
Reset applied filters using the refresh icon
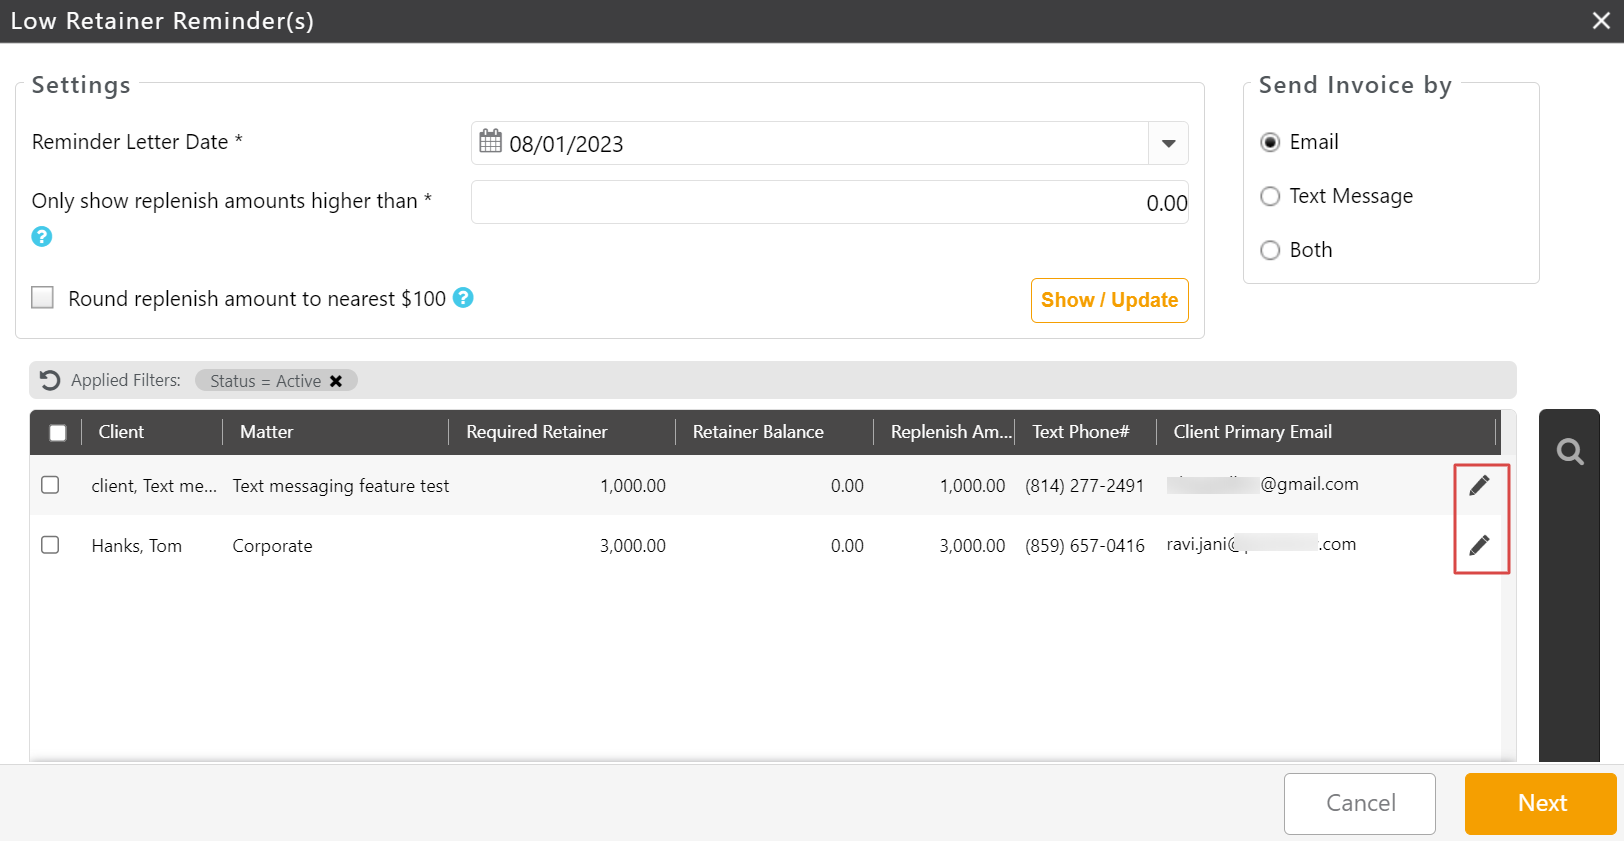(x=50, y=380)
